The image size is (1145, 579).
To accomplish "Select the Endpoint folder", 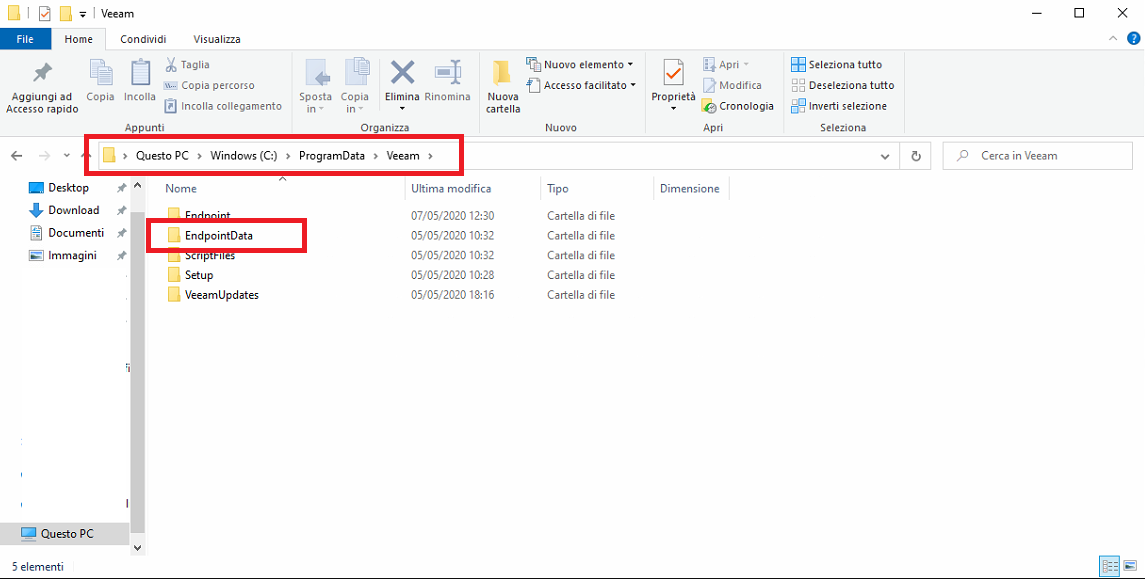I will click(x=208, y=215).
